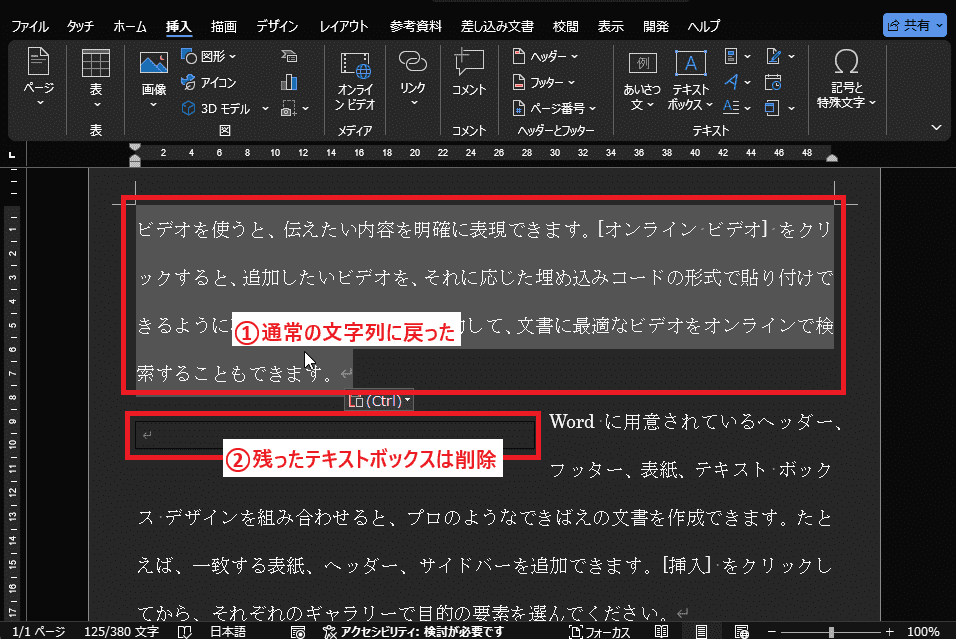The height and width of the screenshot is (639, 956).
Task: Click the Comment icon in ribbon
Action: point(468,75)
